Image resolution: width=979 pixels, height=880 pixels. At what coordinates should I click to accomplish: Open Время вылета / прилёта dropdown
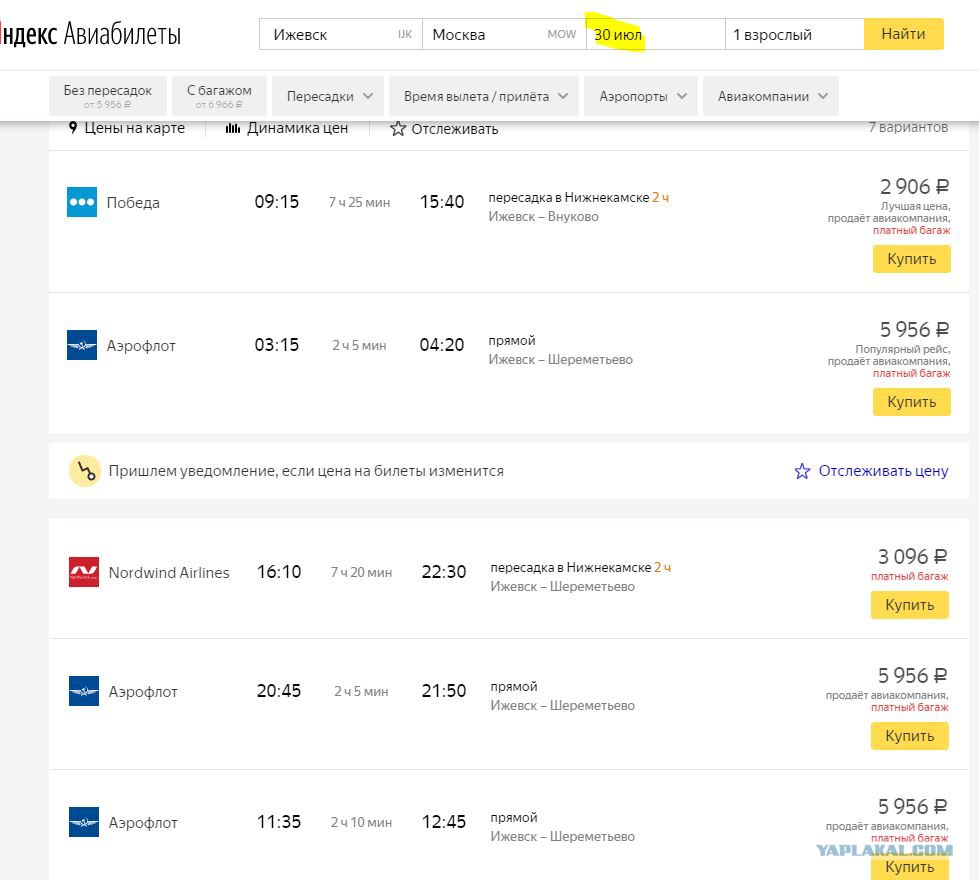(x=484, y=96)
